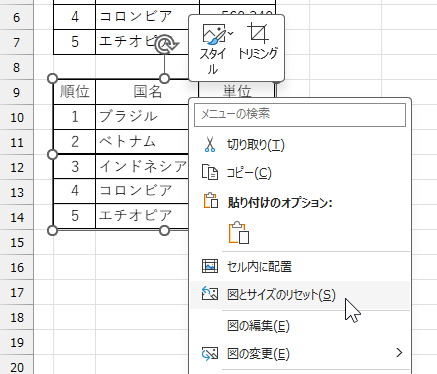The width and height of the screenshot is (437, 374).
Task: Click 国名 header in the picture table
Action: 147,92
